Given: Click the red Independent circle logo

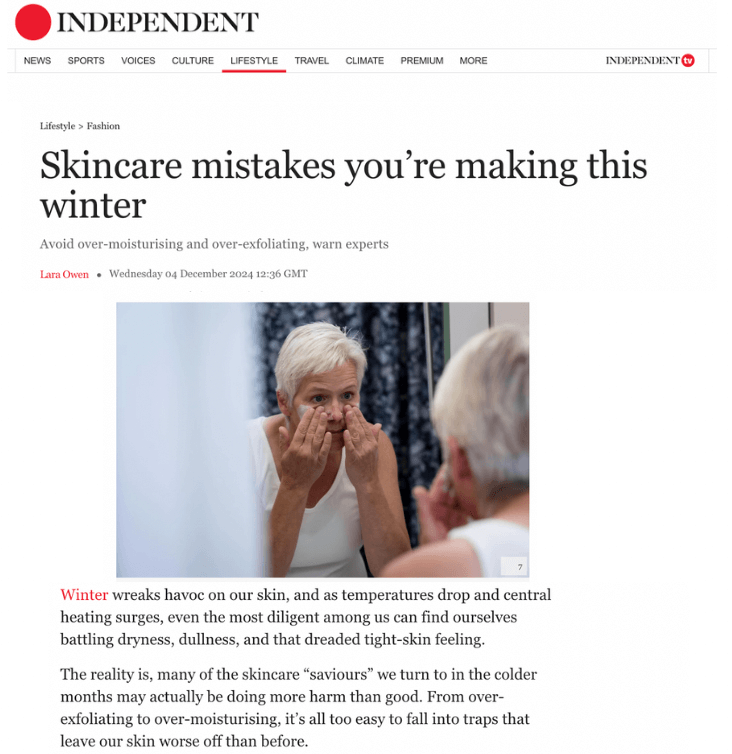Looking at the screenshot, I should pyautogui.click(x=33, y=22).
